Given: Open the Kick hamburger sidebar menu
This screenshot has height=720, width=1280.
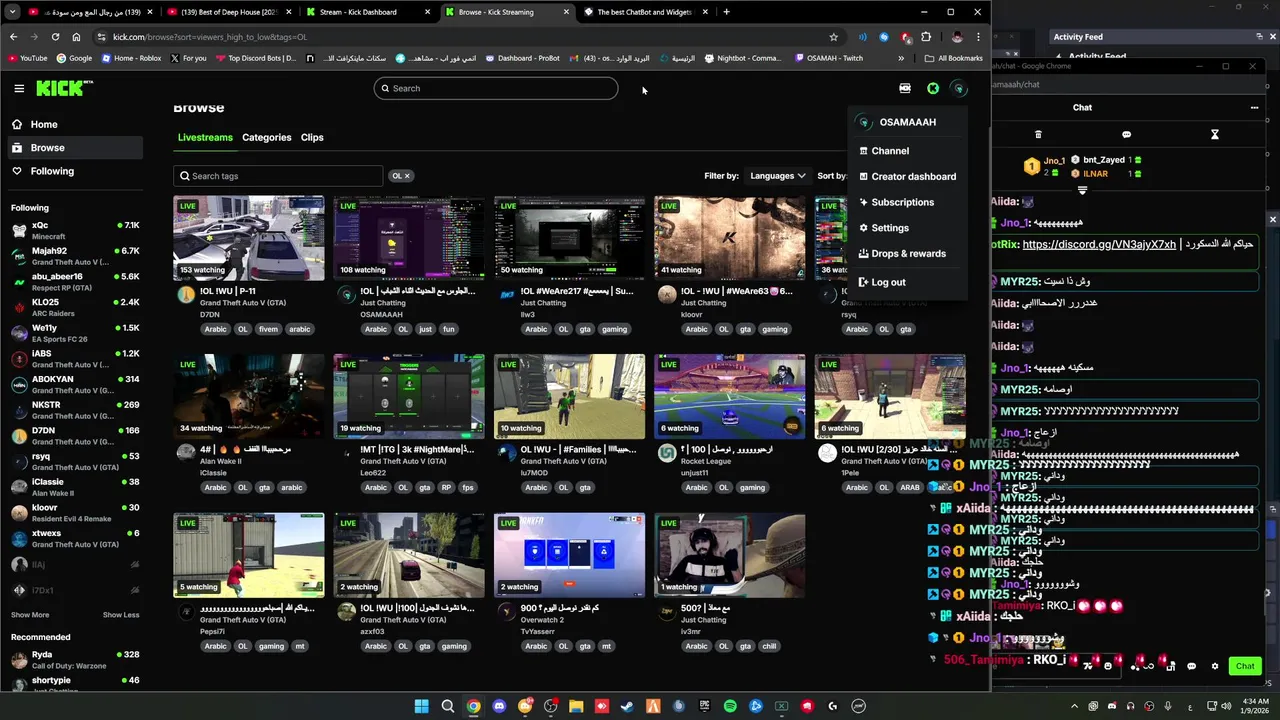Looking at the screenshot, I should [x=19, y=88].
